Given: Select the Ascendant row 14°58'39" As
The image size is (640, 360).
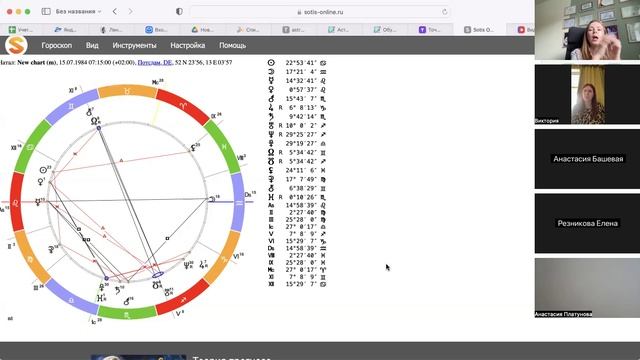Looking at the screenshot, I should (x=297, y=205).
